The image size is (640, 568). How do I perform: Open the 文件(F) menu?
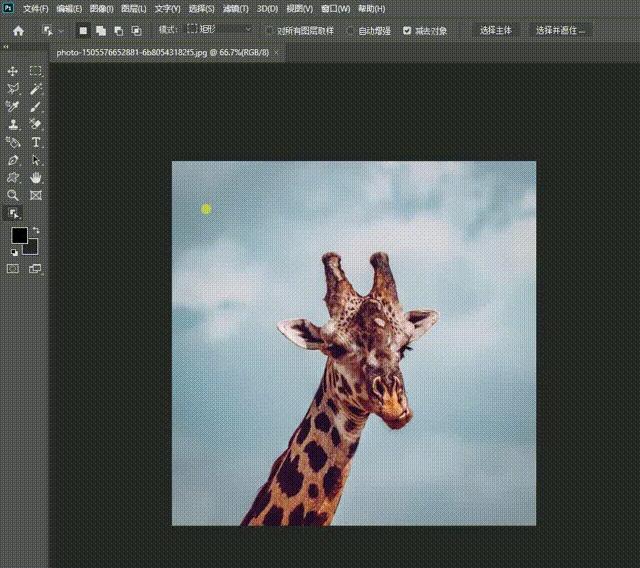pyautogui.click(x=36, y=9)
